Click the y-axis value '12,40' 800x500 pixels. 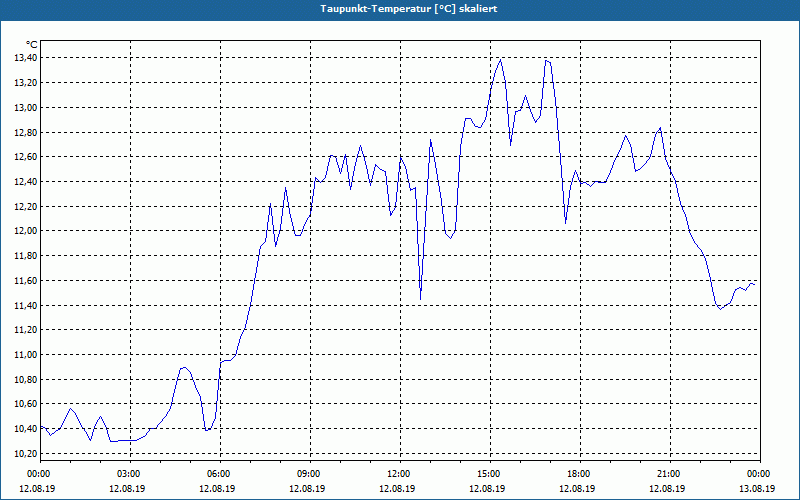pyautogui.click(x=25, y=182)
